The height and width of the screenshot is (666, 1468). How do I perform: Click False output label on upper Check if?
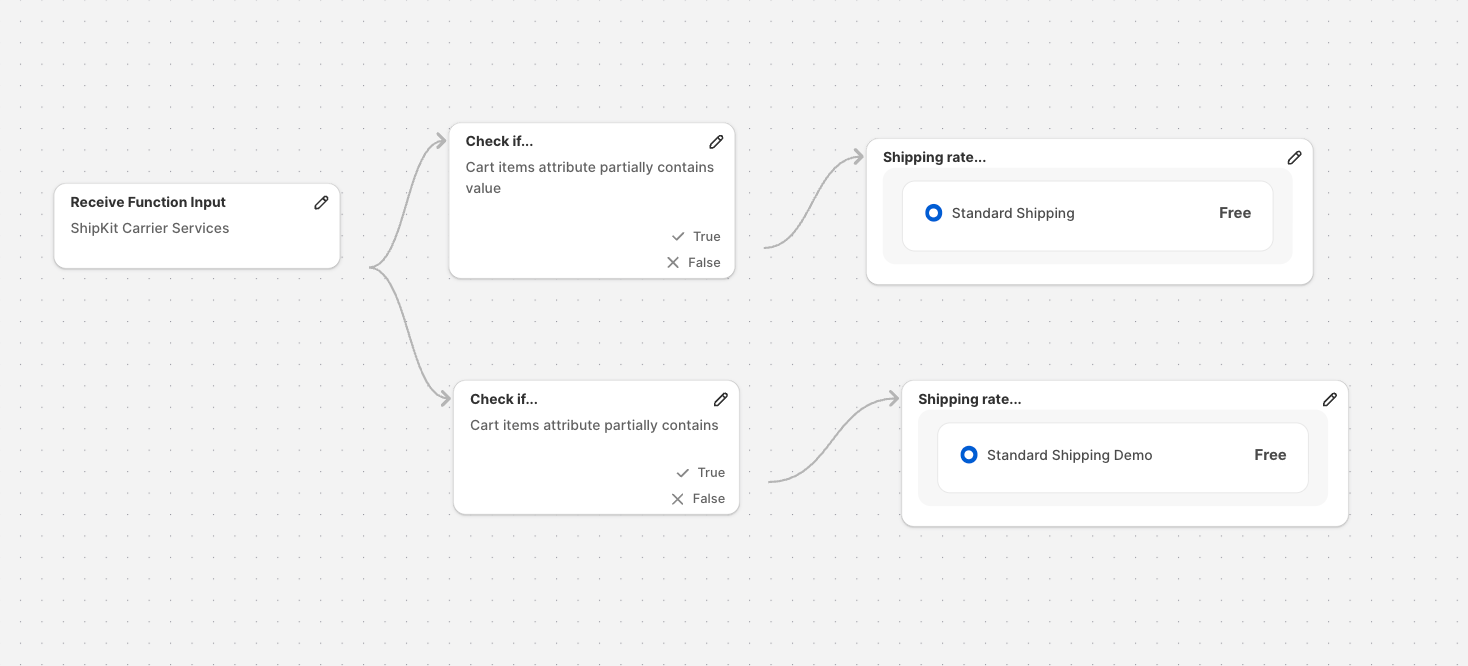704,263
